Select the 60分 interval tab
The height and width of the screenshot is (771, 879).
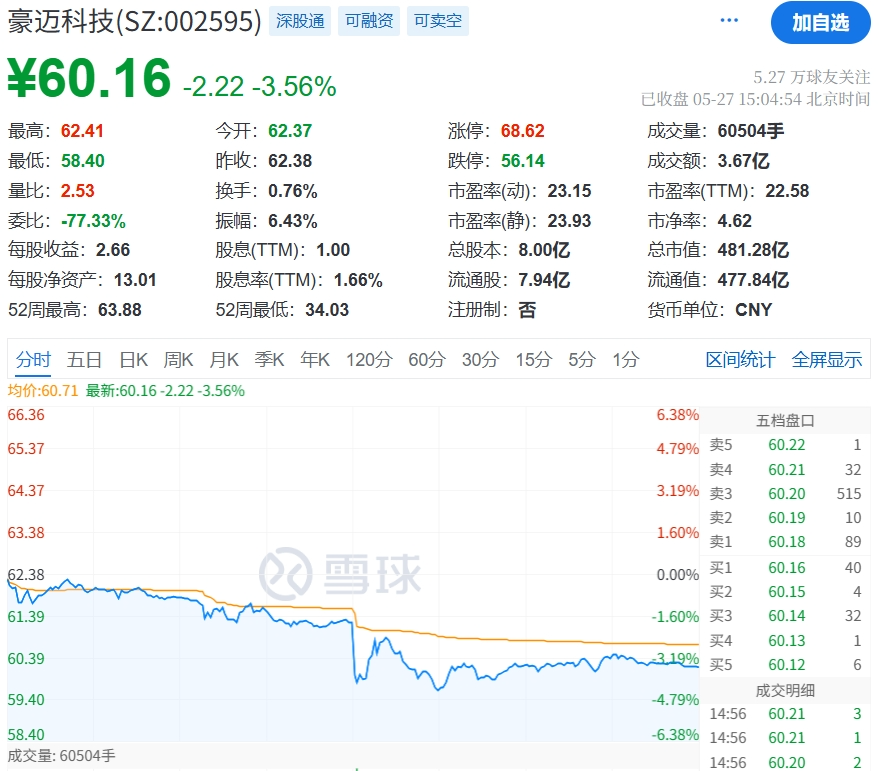tap(427, 360)
